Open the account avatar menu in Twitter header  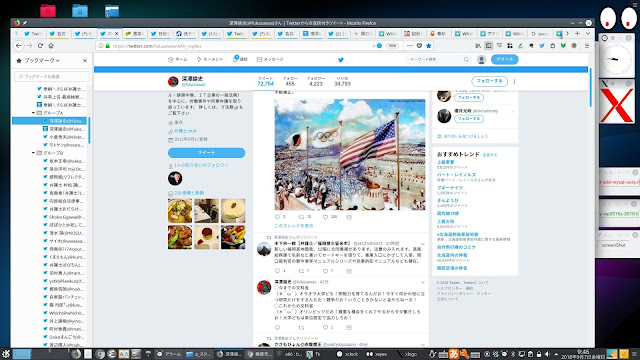coord(481,60)
